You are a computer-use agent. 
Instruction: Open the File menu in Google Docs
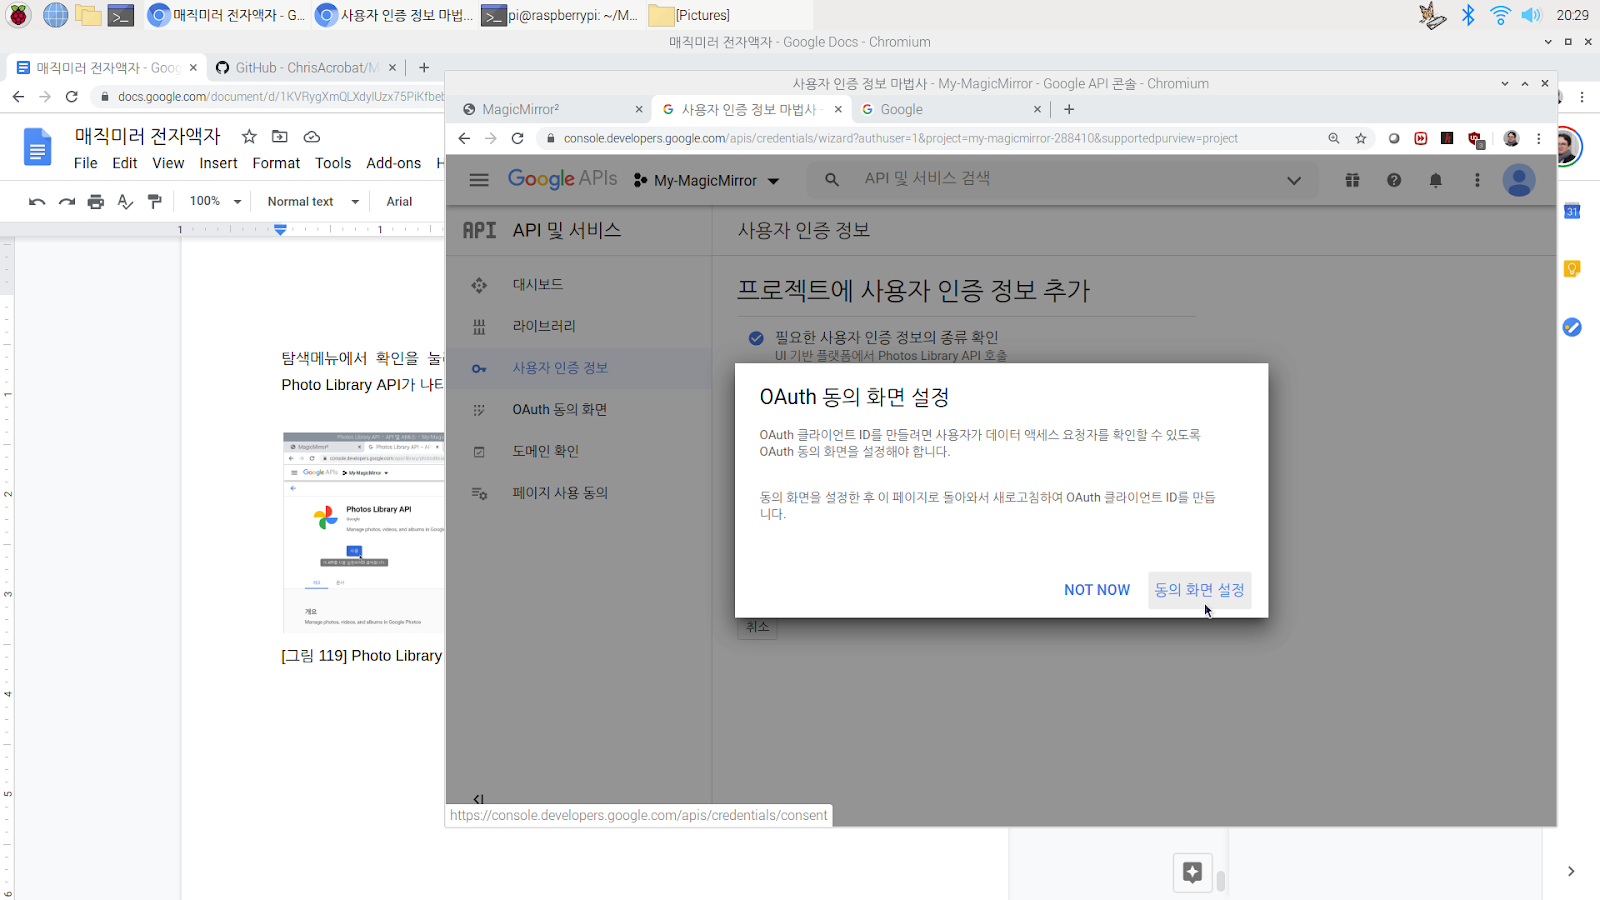click(x=86, y=163)
